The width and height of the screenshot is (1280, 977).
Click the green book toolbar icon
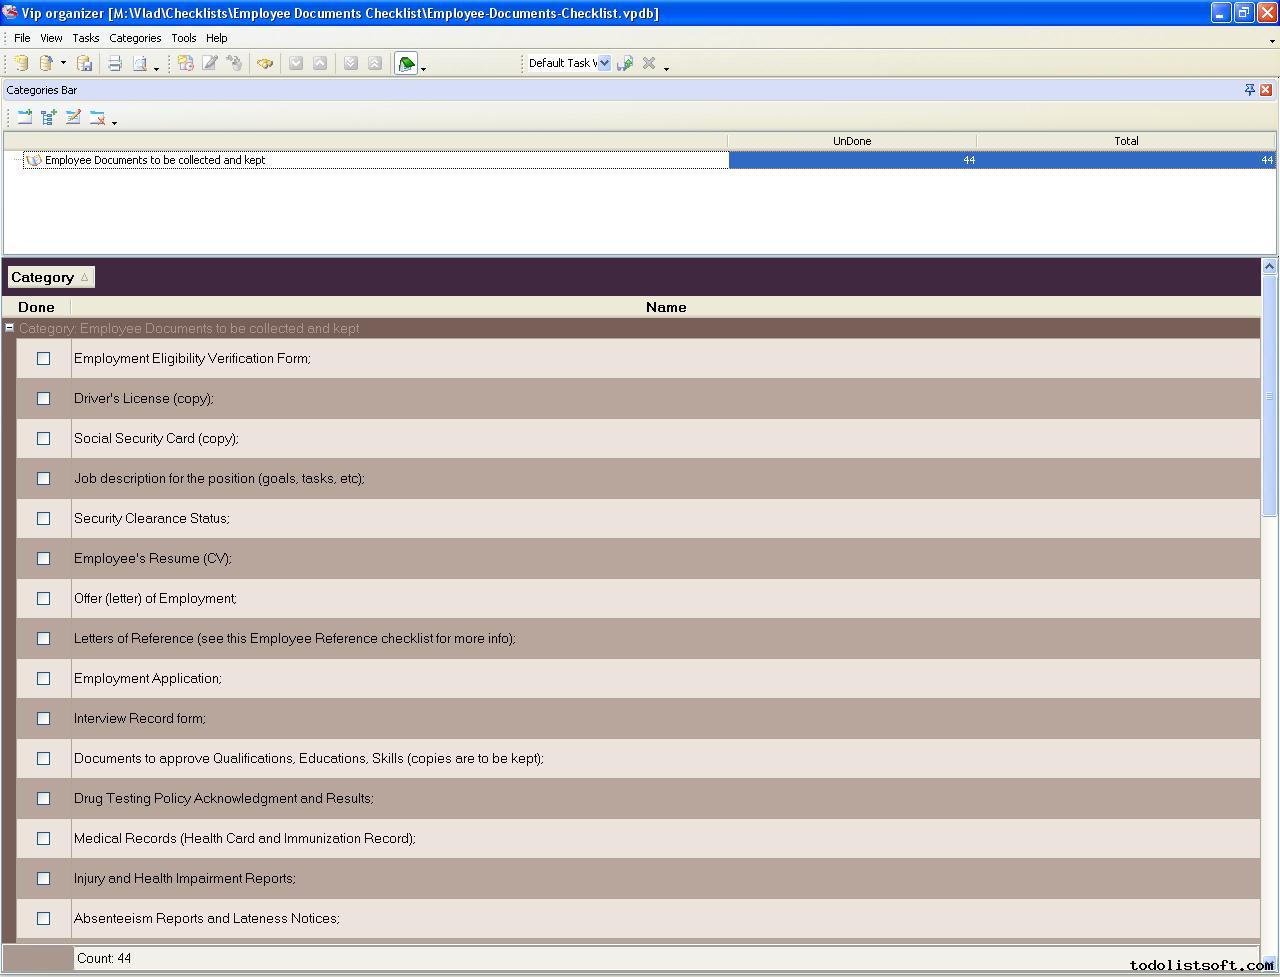tap(406, 63)
